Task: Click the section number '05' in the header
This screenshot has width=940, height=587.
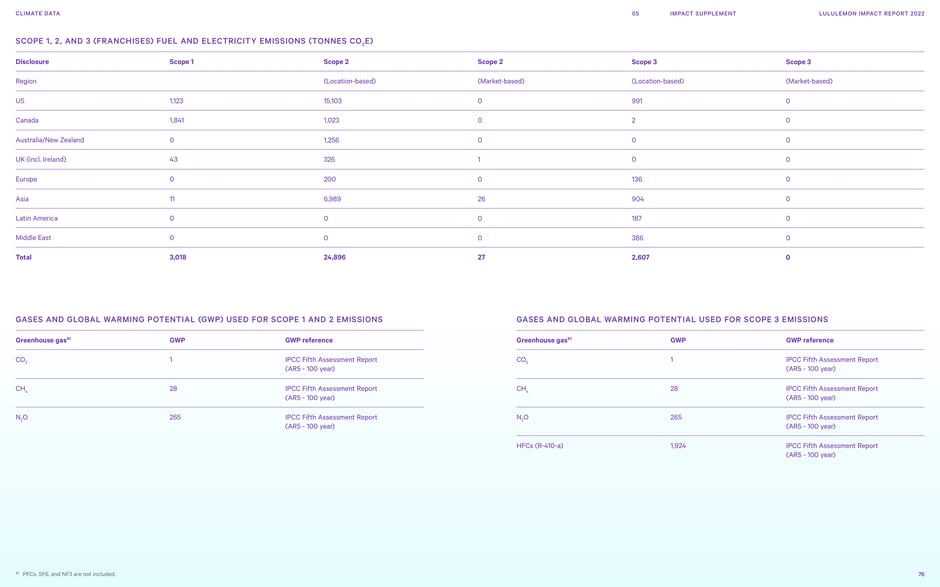Action: pos(635,13)
